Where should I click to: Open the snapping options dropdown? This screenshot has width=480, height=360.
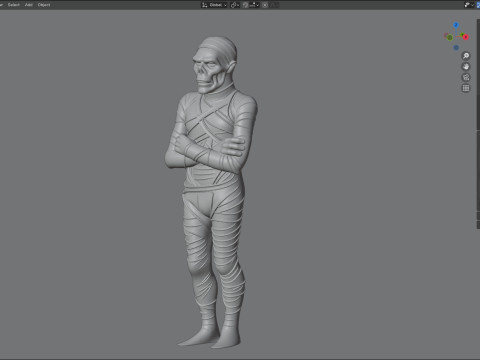[254, 5]
